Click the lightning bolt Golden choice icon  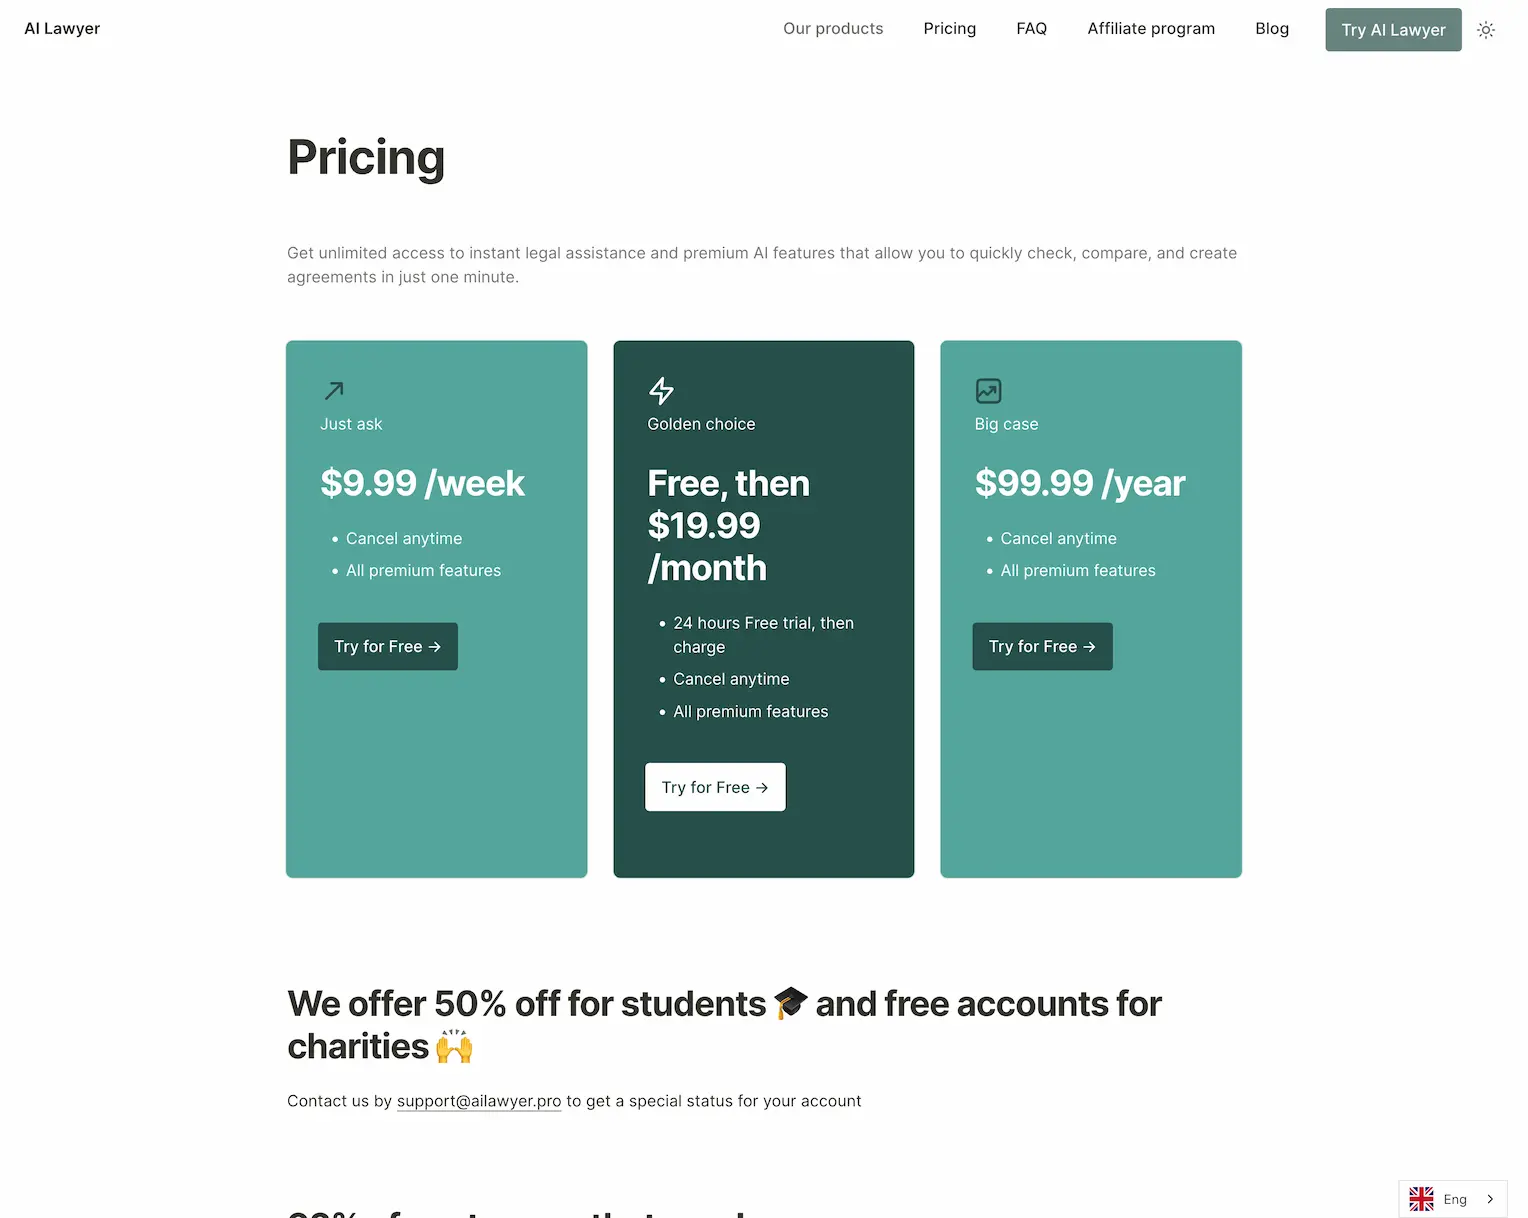661,390
